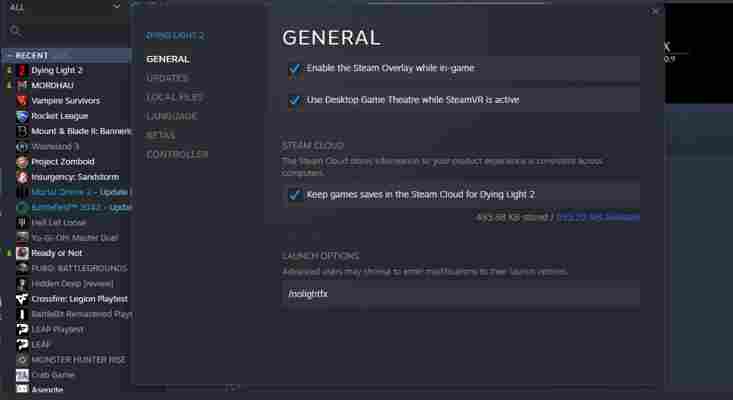Open the LOCAL FILES tab
Viewport: 733px width, 400px height.
coord(174,97)
